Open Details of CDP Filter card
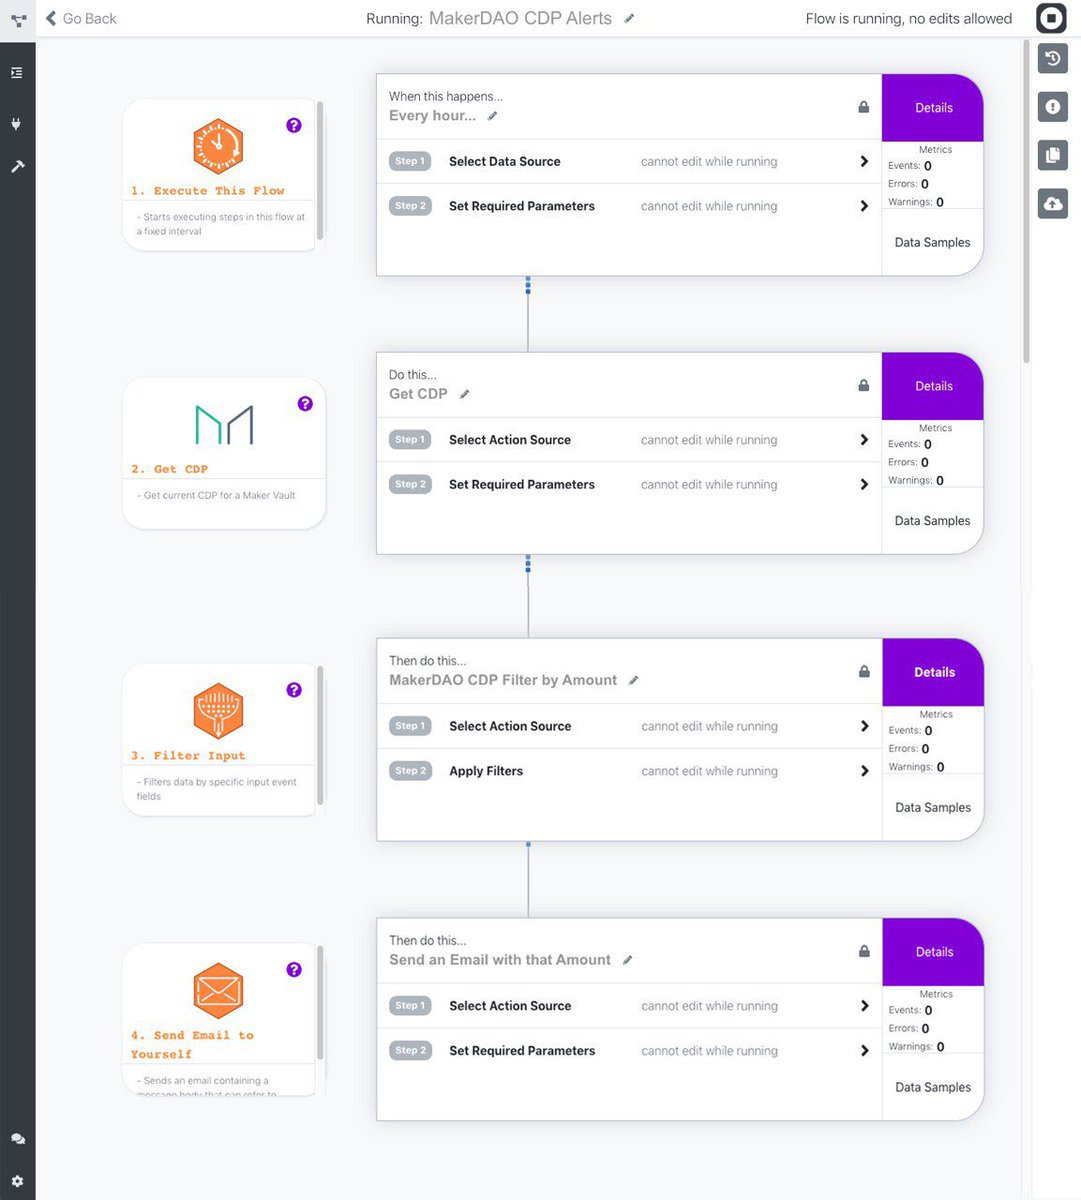1081x1200 pixels. click(933, 672)
